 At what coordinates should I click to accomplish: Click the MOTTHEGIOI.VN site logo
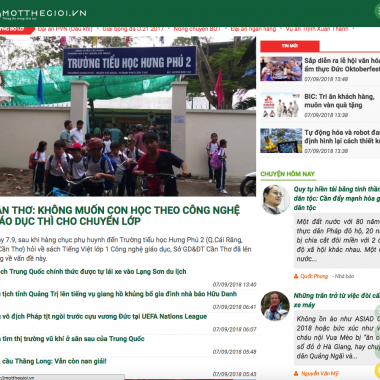(43, 14)
